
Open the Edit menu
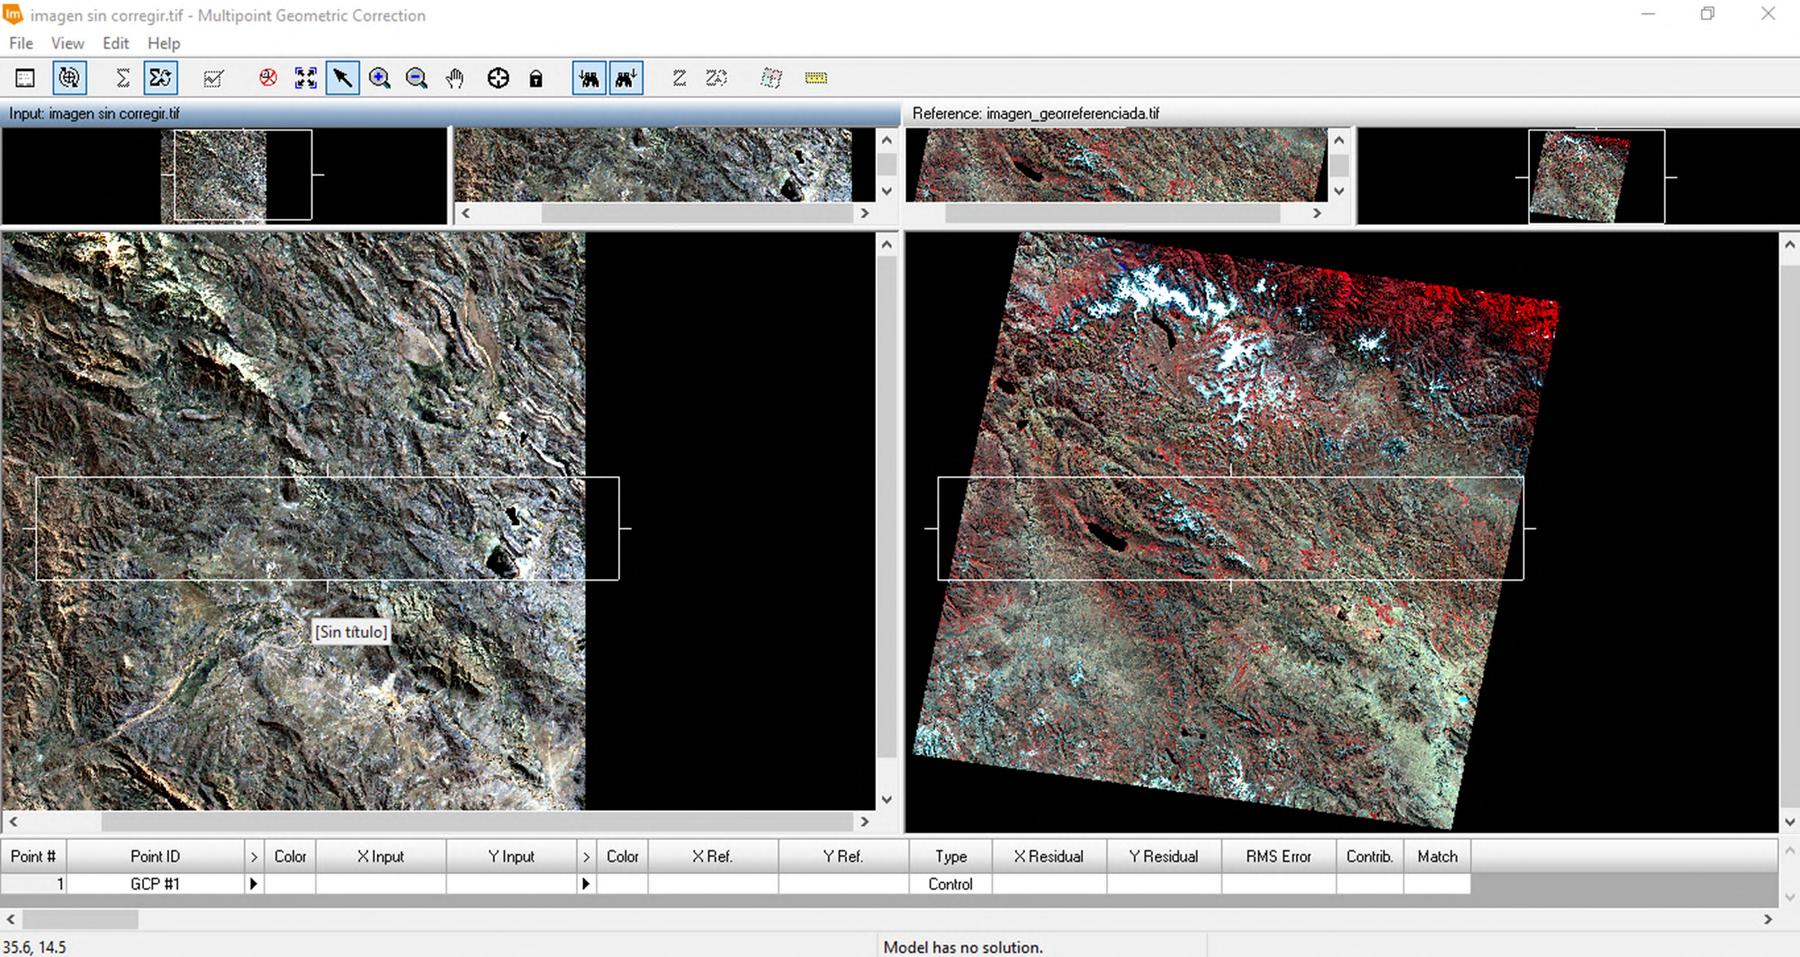pos(115,43)
